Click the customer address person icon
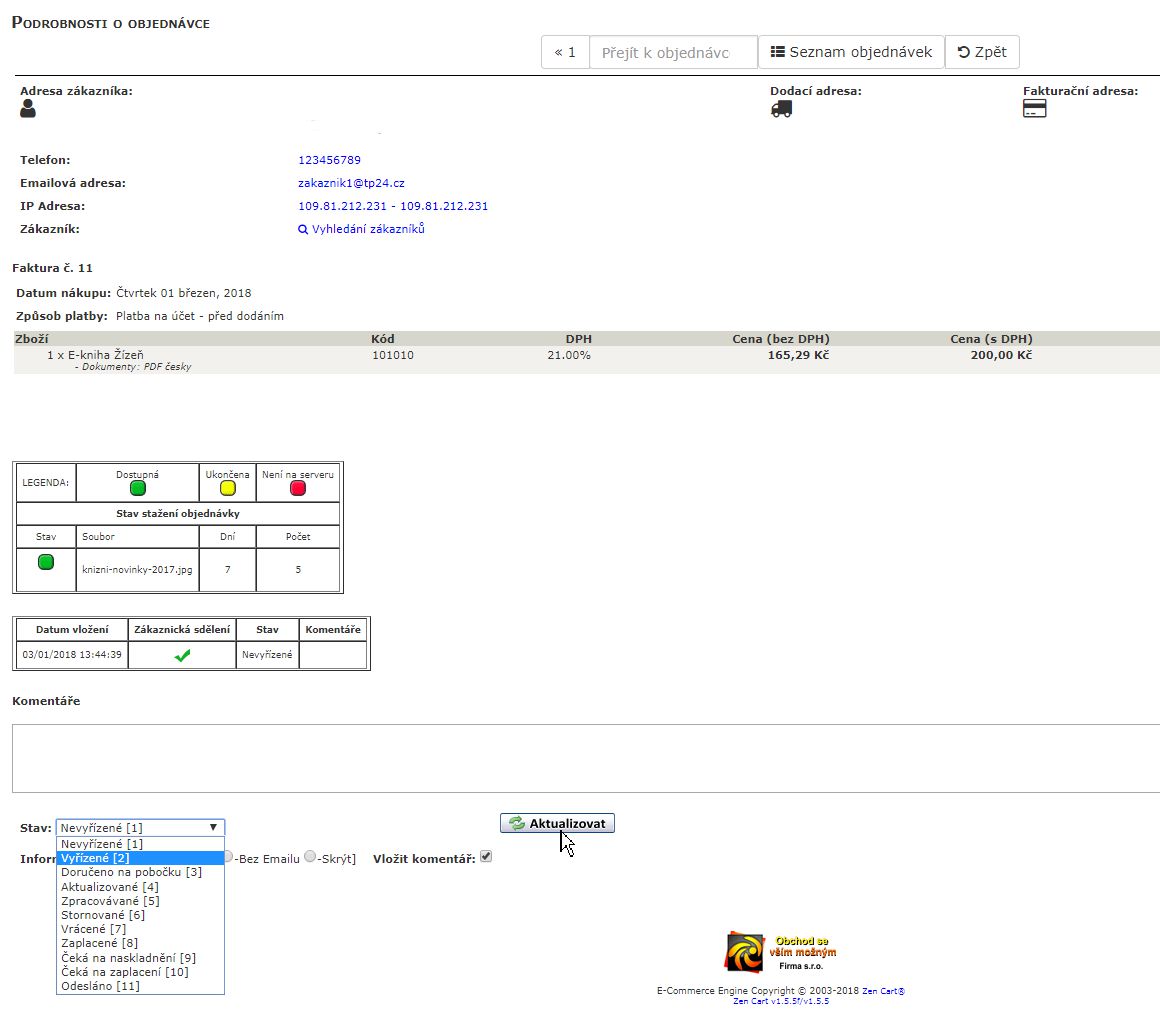1160x1024 pixels. pyautogui.click(x=28, y=109)
